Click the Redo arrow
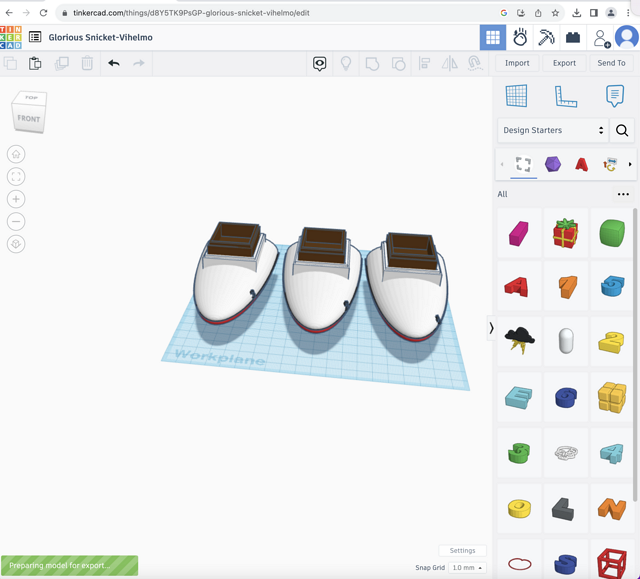Viewport: 640px width, 579px height. tap(139, 63)
